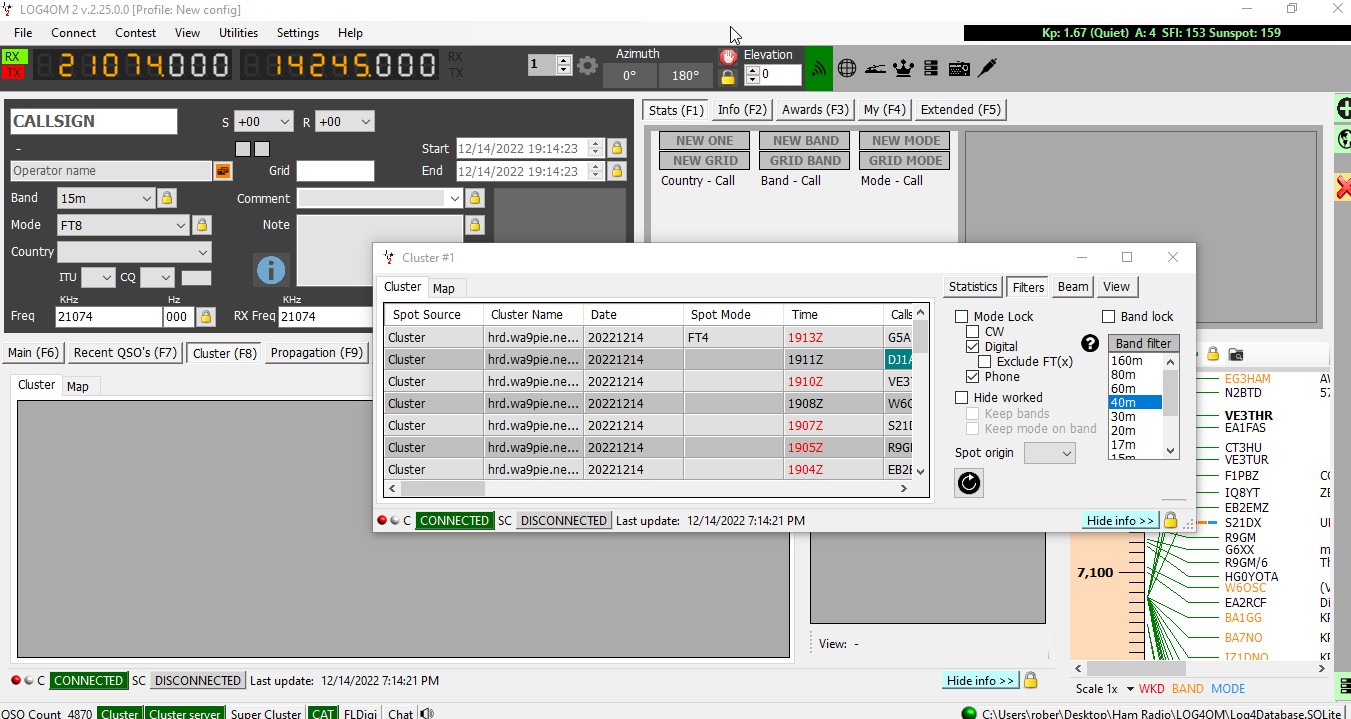Click the CALLSIGN input field
1351x719 pixels.
point(94,121)
